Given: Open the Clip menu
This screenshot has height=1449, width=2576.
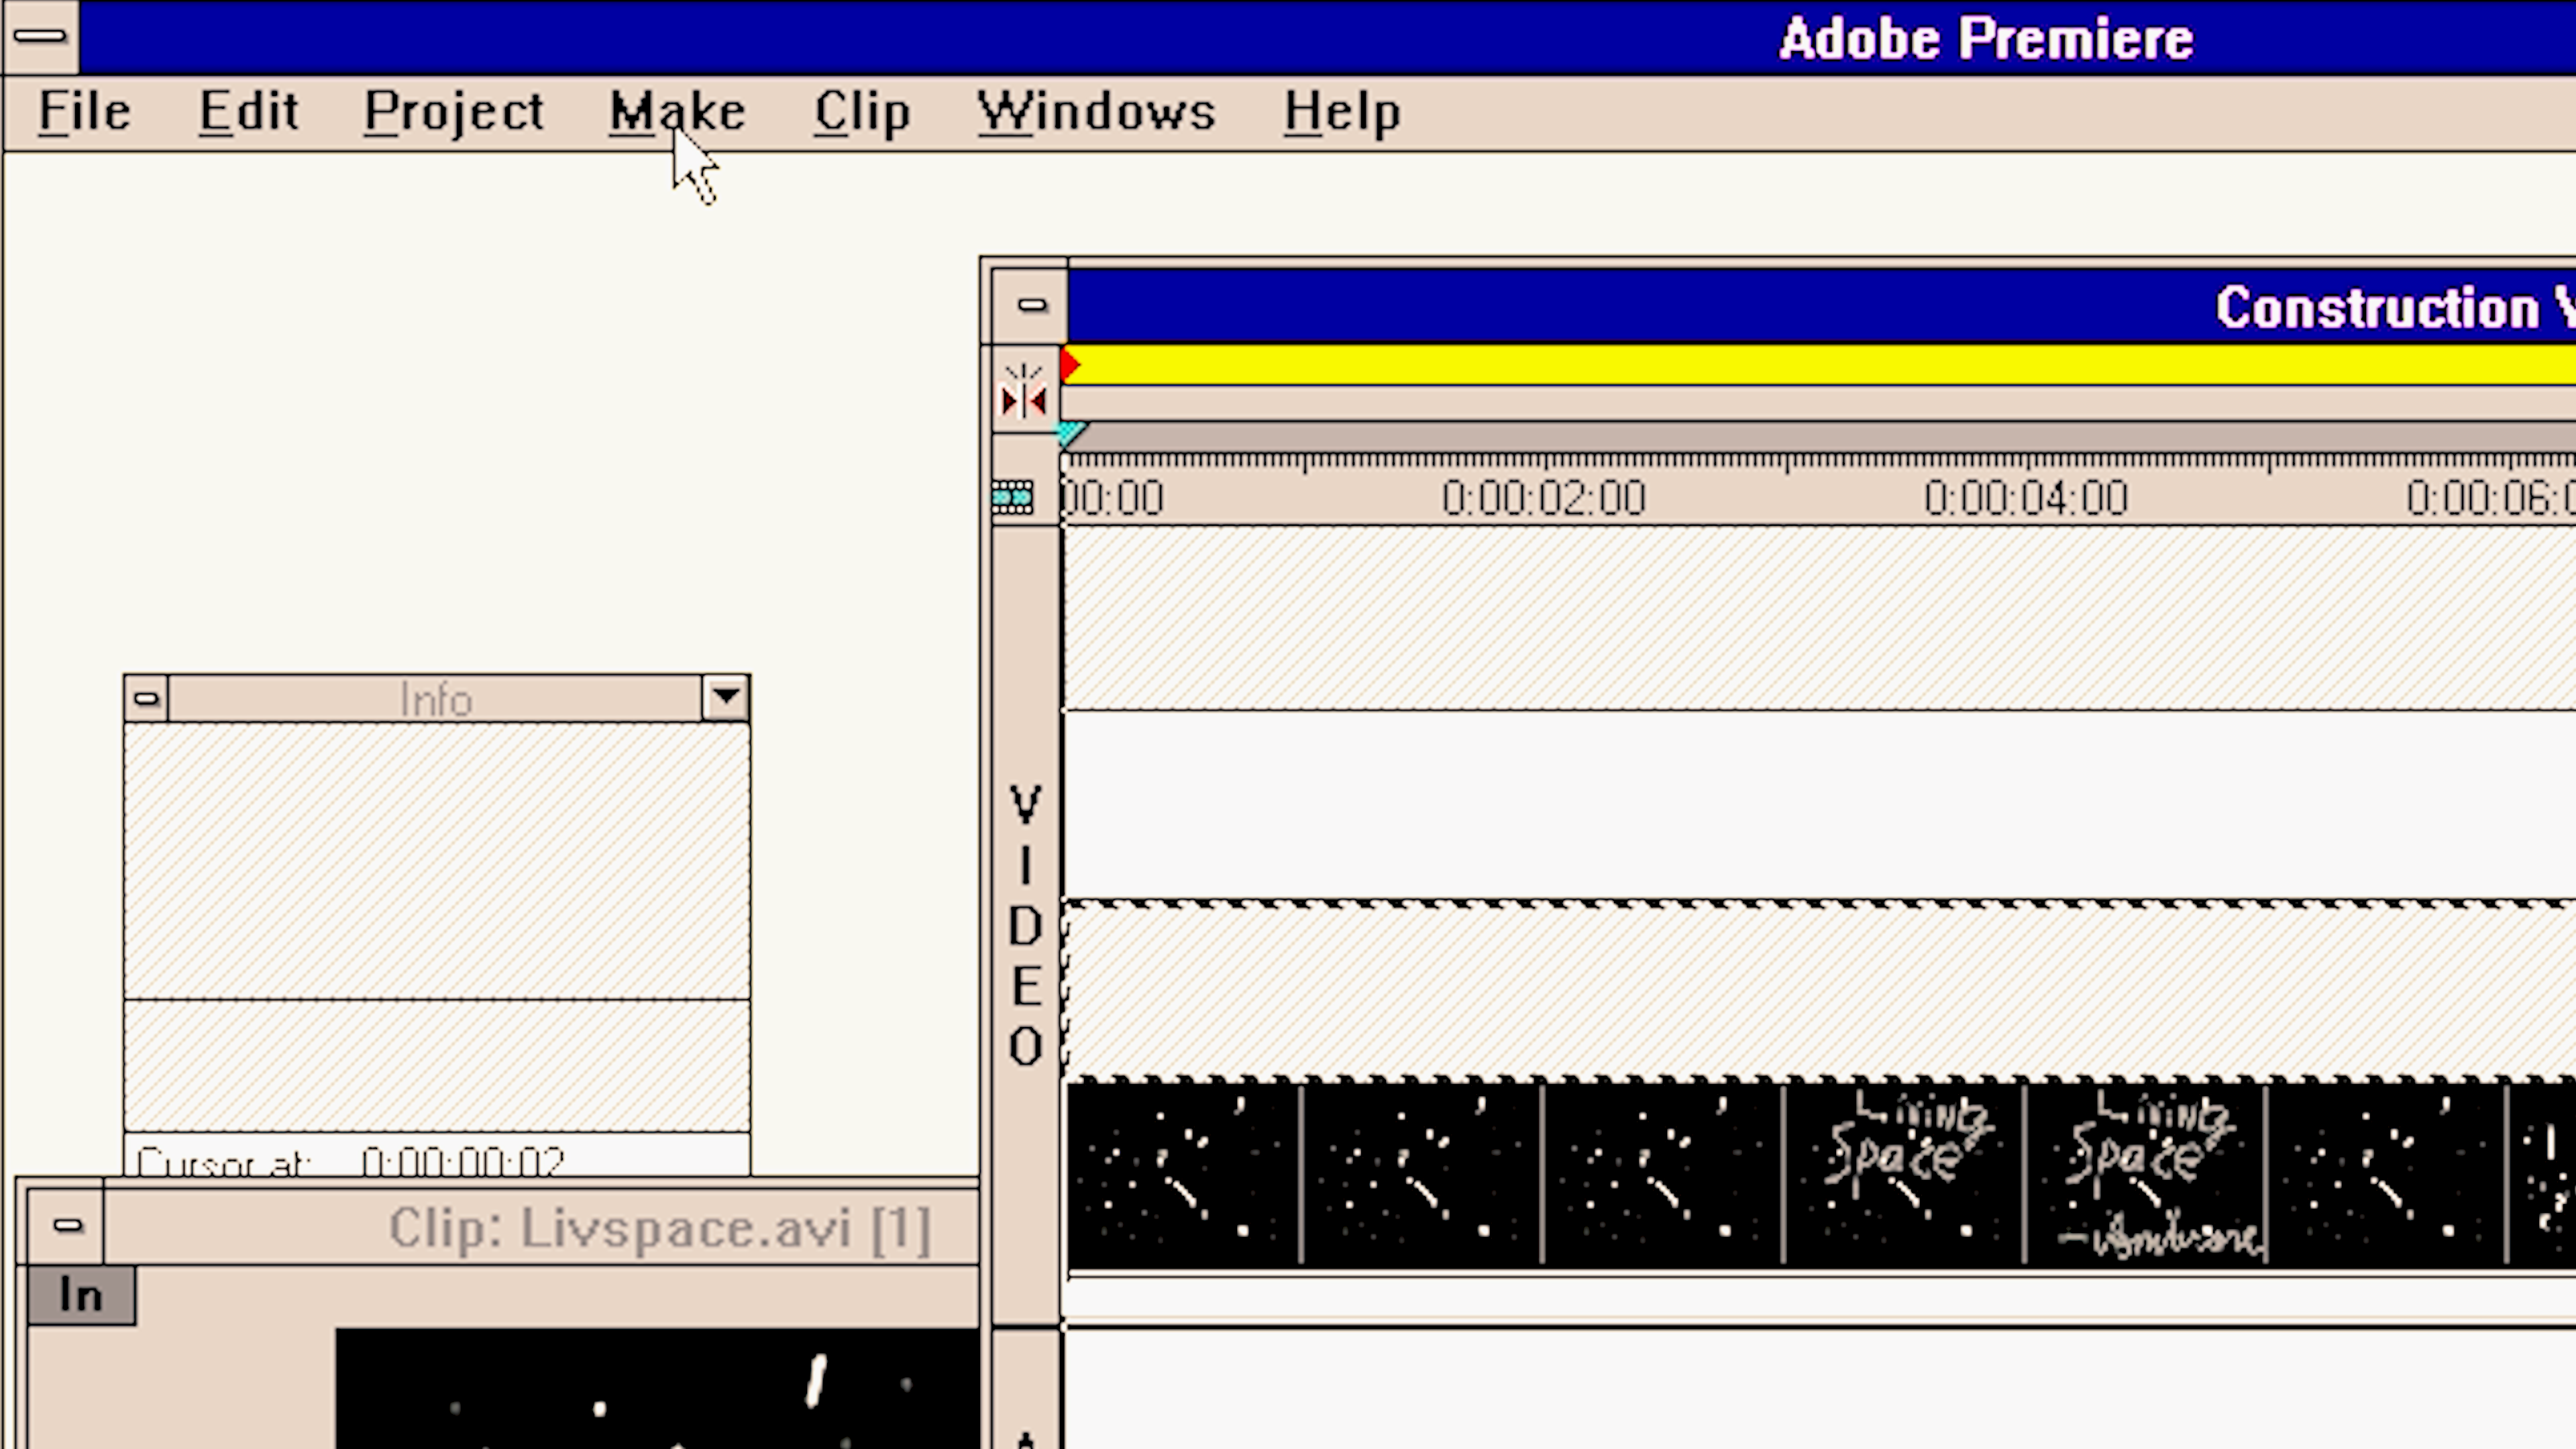Looking at the screenshot, I should click(x=861, y=111).
